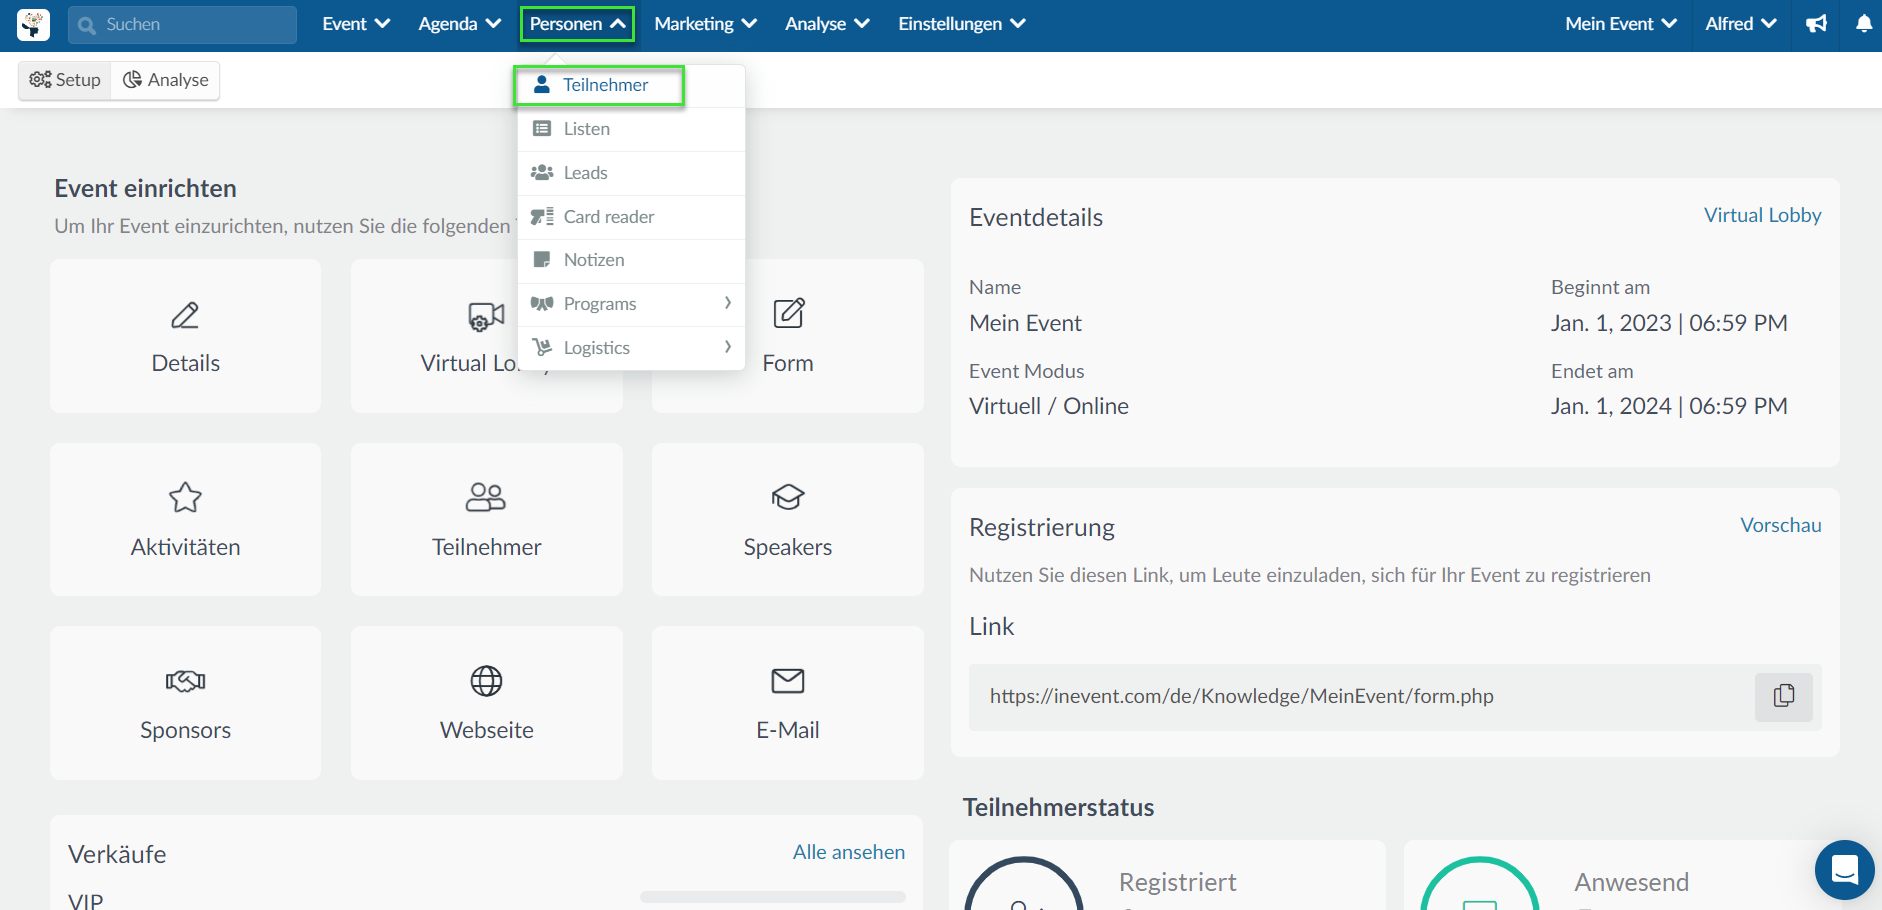This screenshot has width=1882, height=910.
Task: Expand the Analyse menu in top bar
Action: [827, 24]
